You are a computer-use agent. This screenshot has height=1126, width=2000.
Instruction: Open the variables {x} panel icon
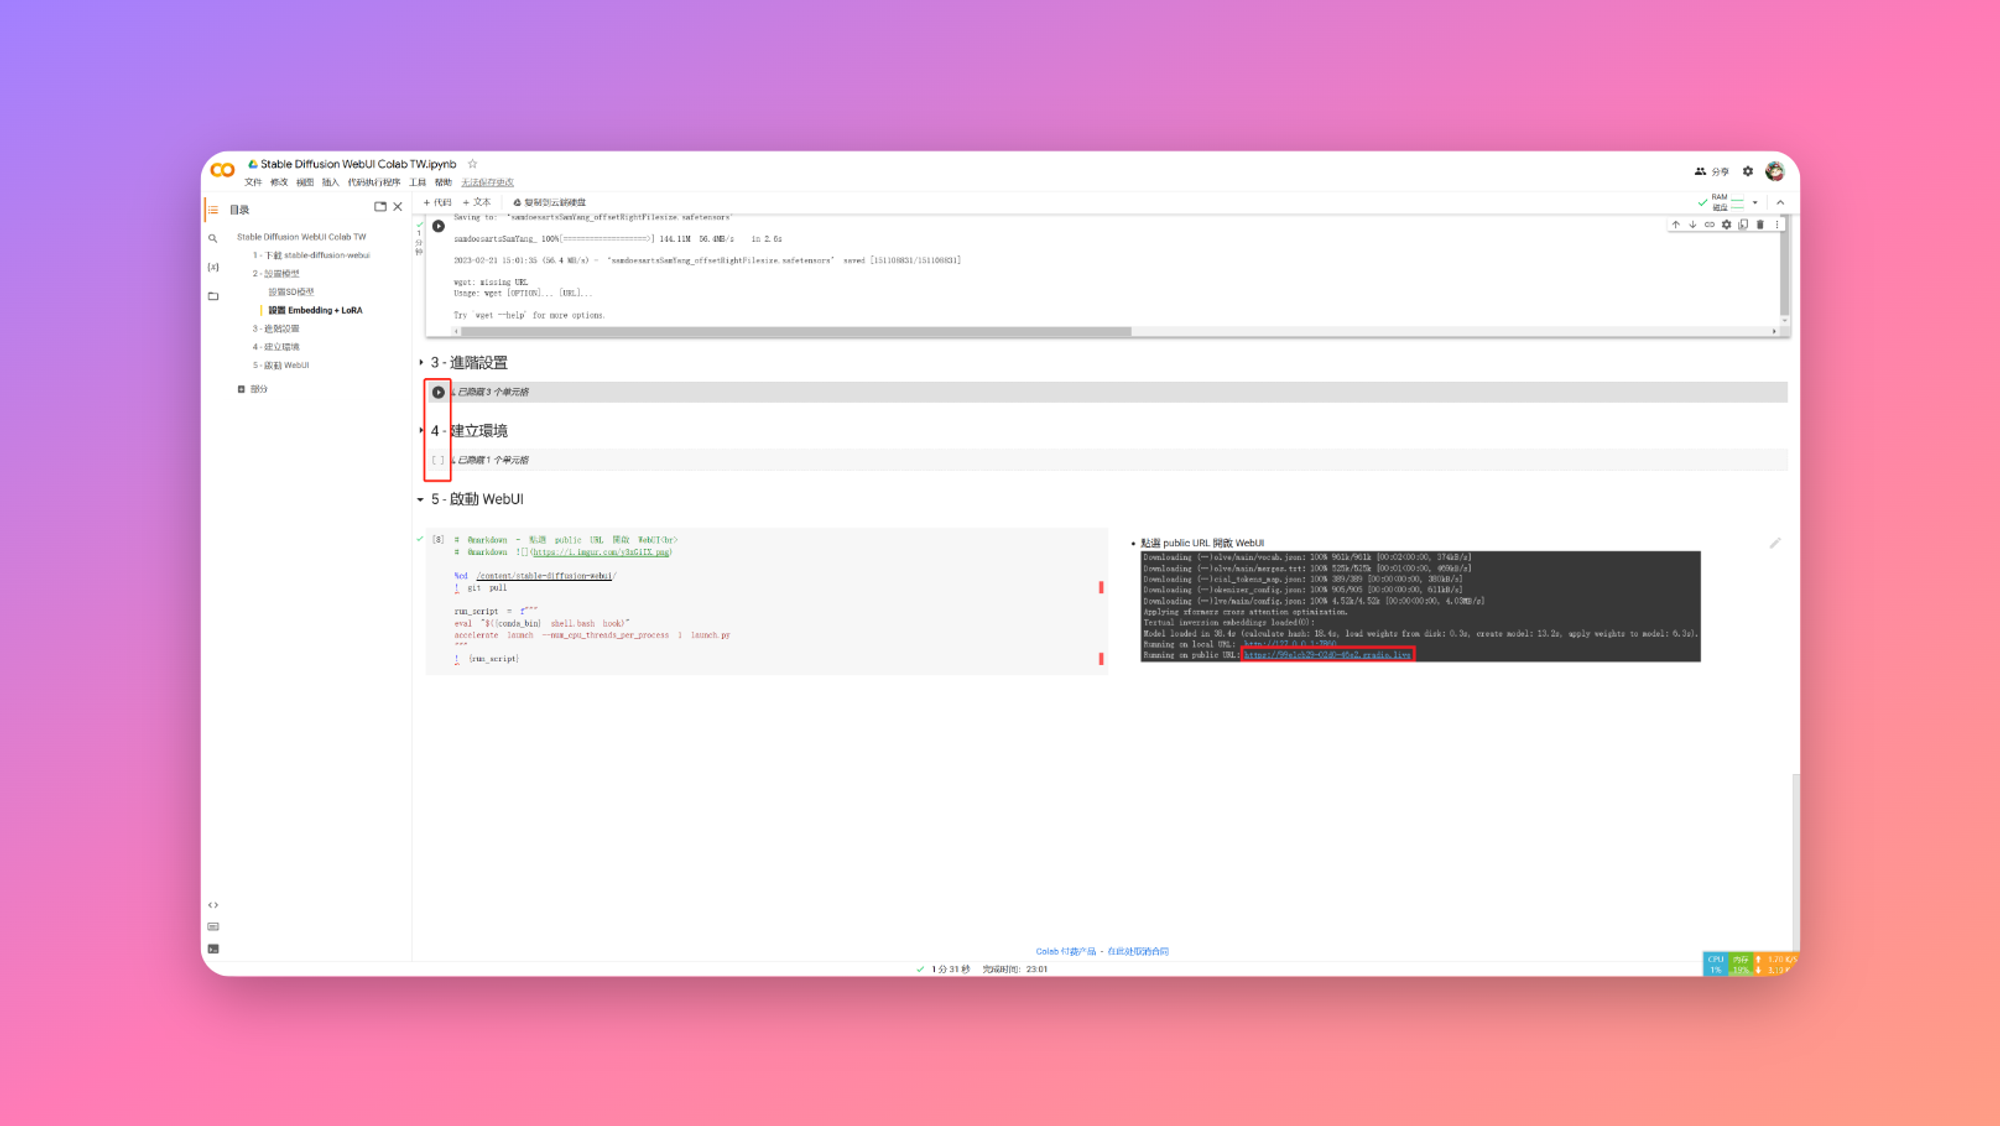213,267
